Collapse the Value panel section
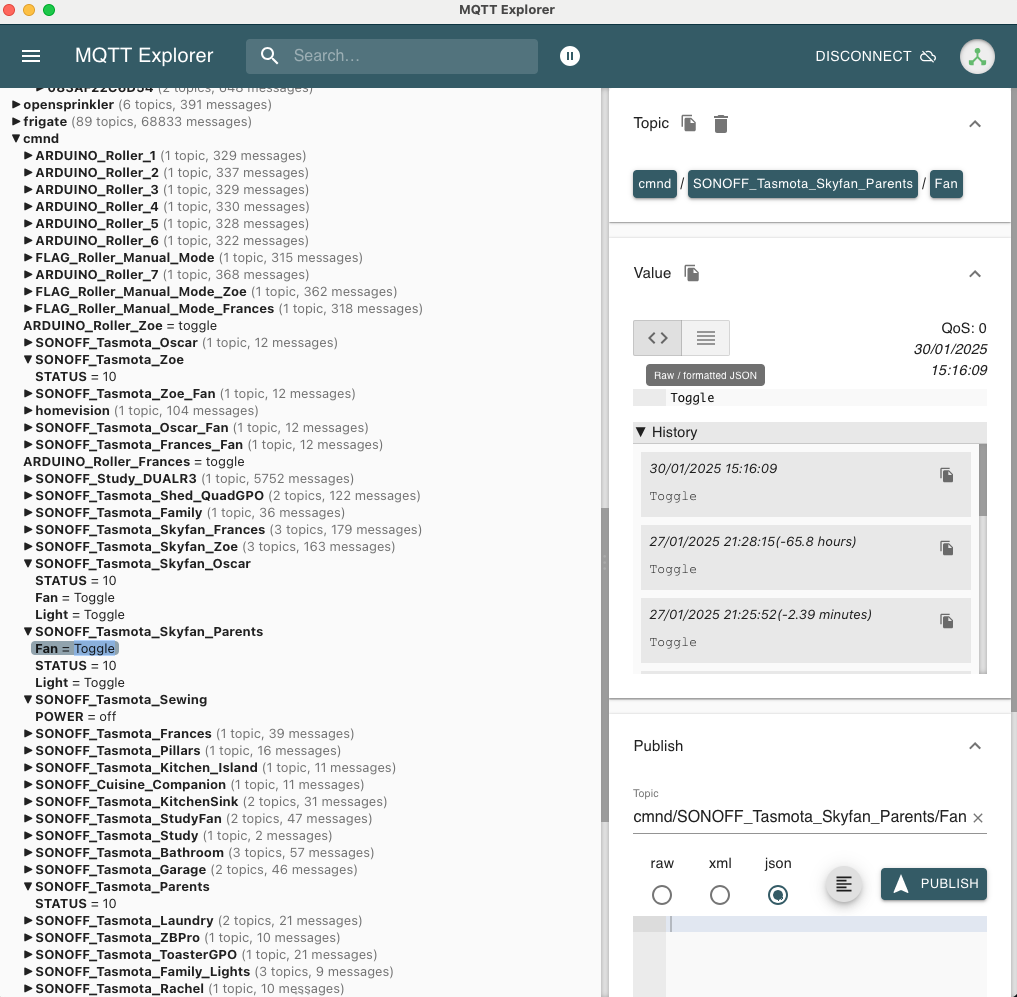 [975, 274]
